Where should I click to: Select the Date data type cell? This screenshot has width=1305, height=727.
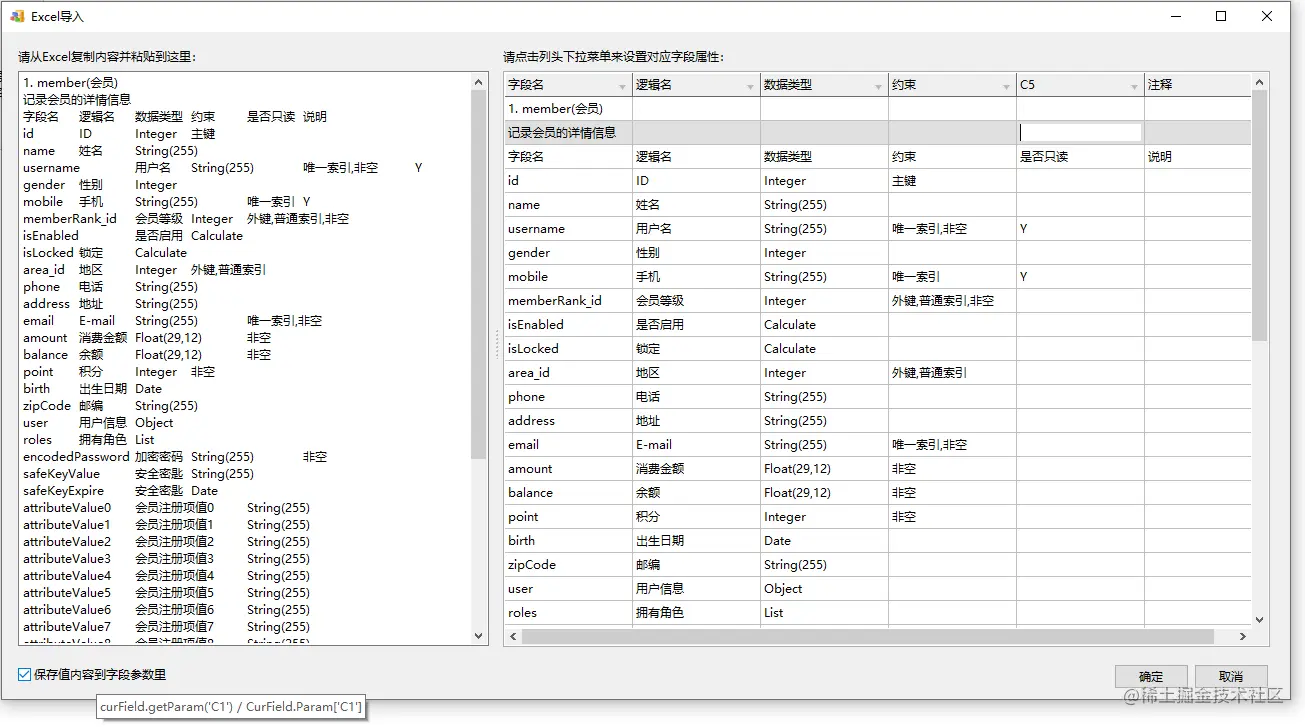point(824,540)
